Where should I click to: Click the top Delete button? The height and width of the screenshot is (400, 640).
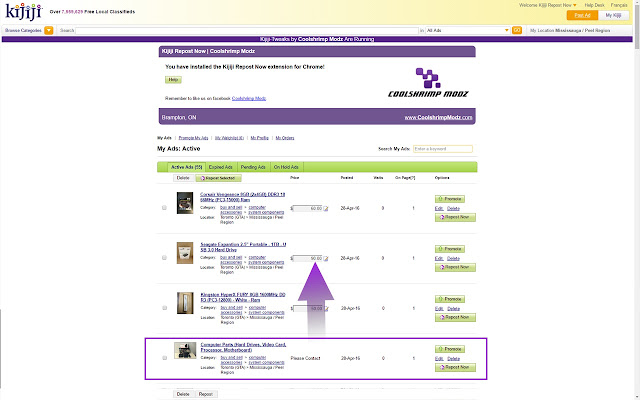pyautogui.click(x=183, y=178)
